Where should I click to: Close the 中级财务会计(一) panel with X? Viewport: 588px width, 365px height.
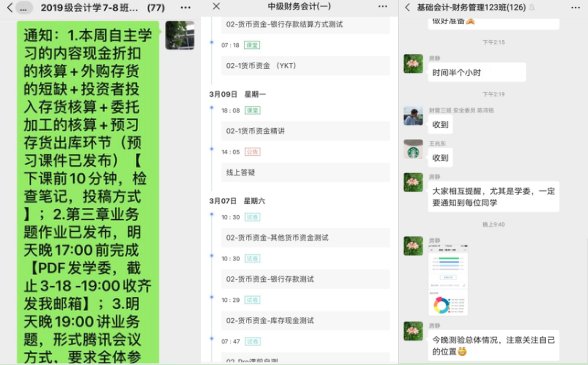pos(216,6)
